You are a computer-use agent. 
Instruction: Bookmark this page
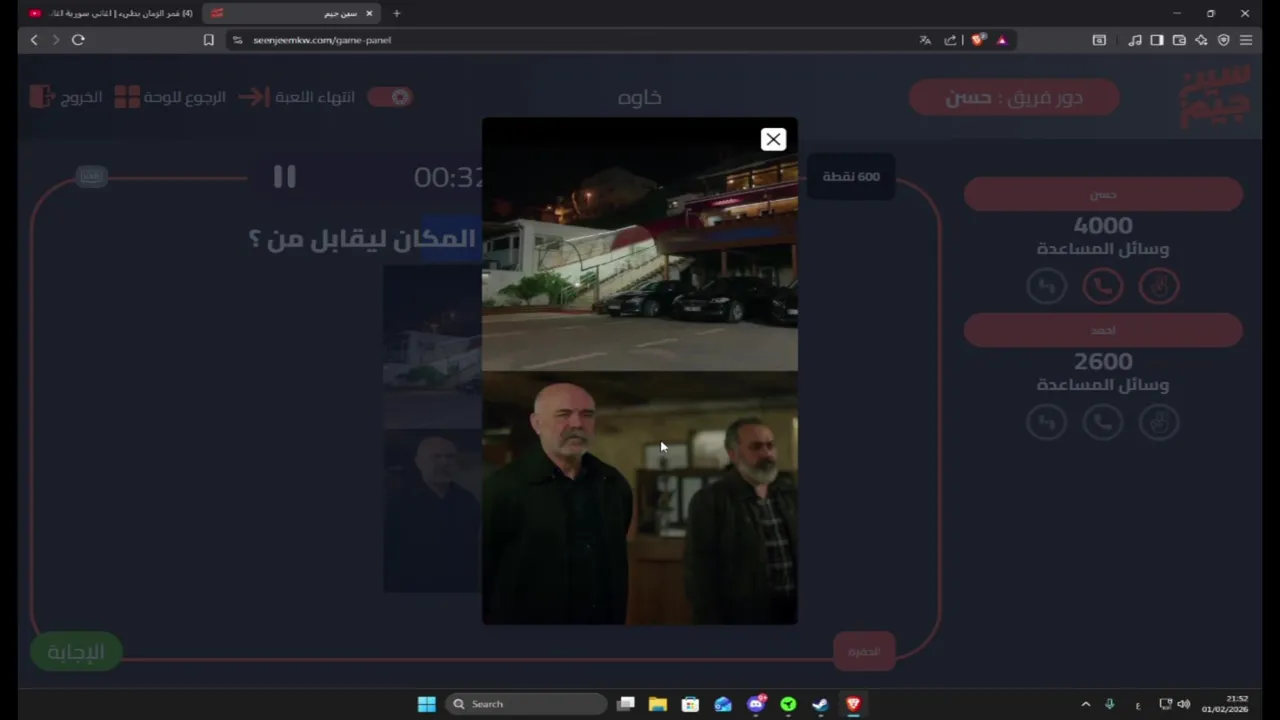(x=209, y=40)
